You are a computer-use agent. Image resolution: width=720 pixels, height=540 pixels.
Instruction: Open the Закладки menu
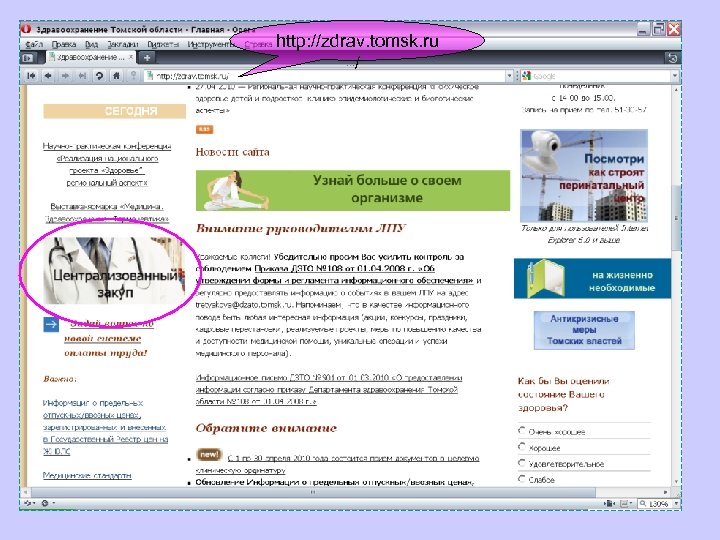(x=123, y=44)
